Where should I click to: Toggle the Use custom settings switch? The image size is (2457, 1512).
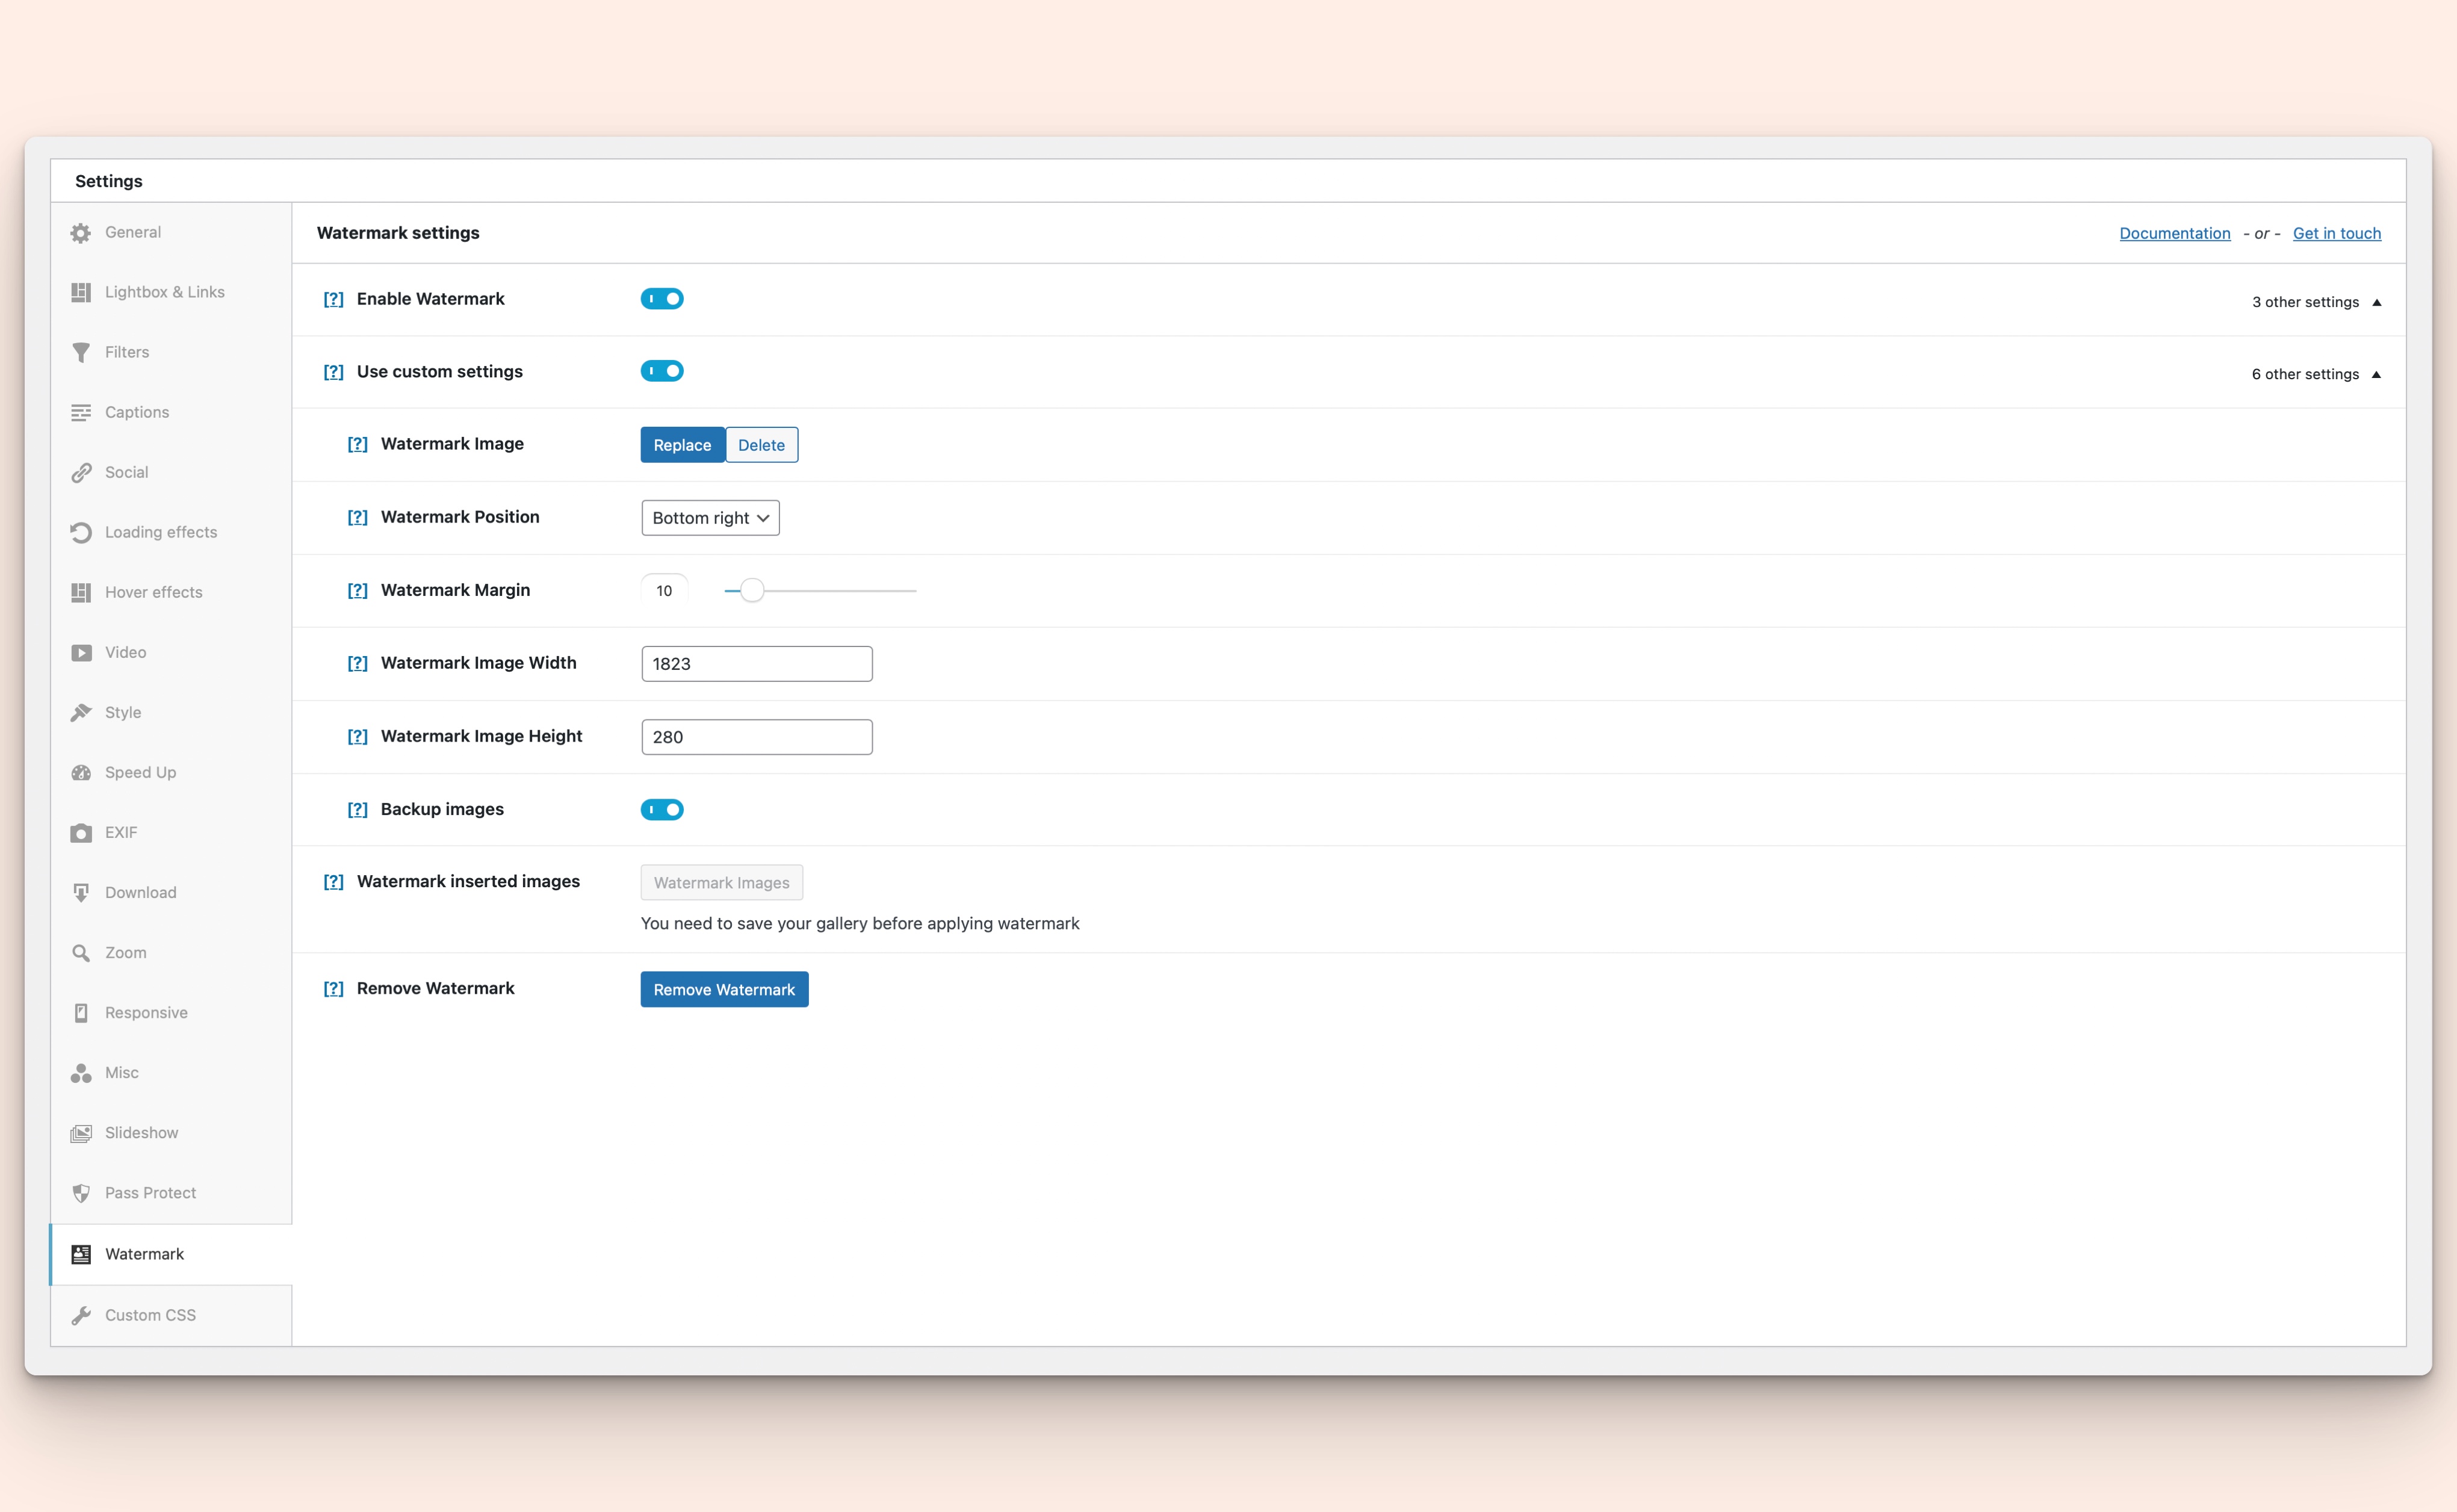(x=663, y=370)
